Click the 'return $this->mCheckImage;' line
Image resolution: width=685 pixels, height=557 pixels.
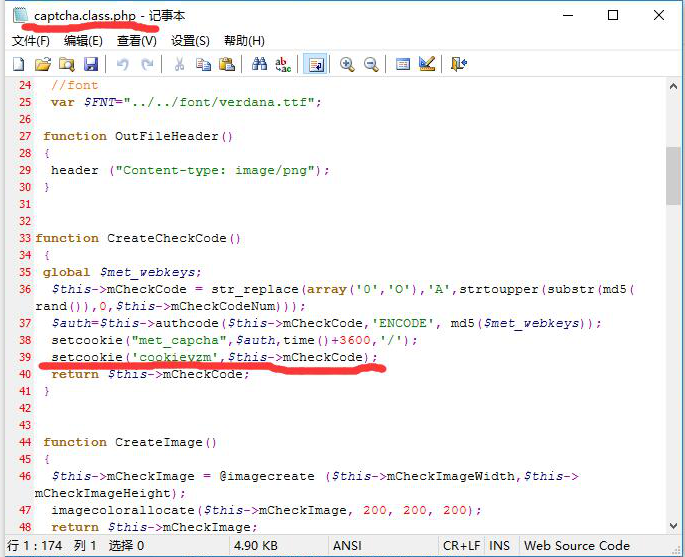(154, 527)
